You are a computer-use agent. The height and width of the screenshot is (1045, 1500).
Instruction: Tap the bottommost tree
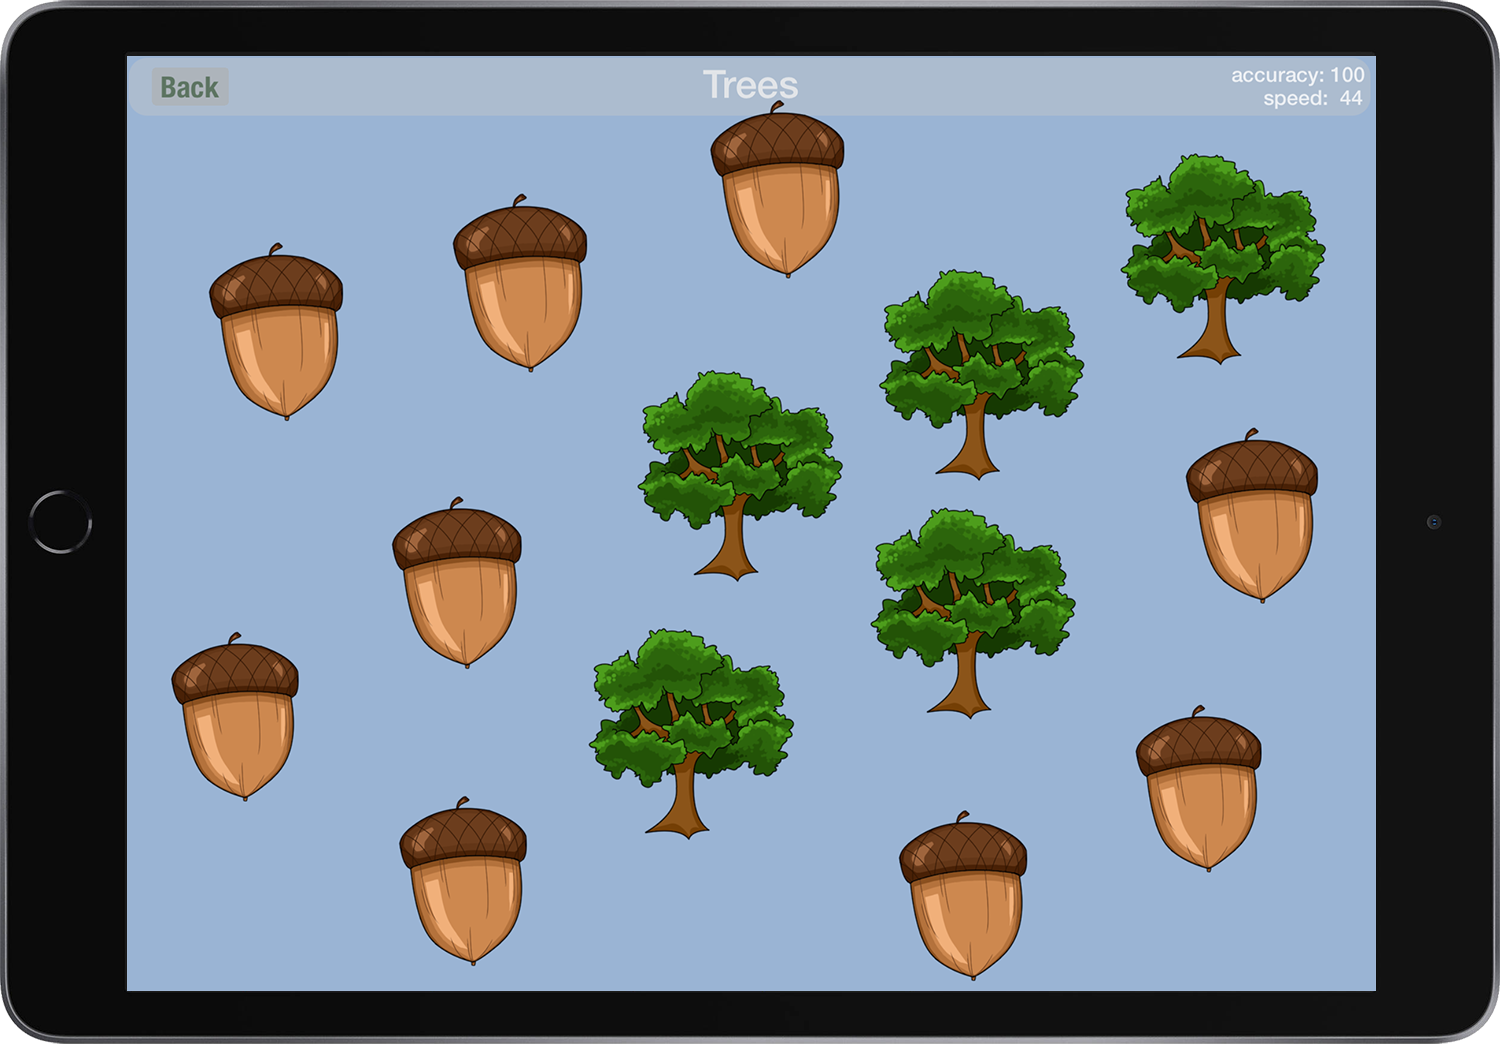point(691,732)
